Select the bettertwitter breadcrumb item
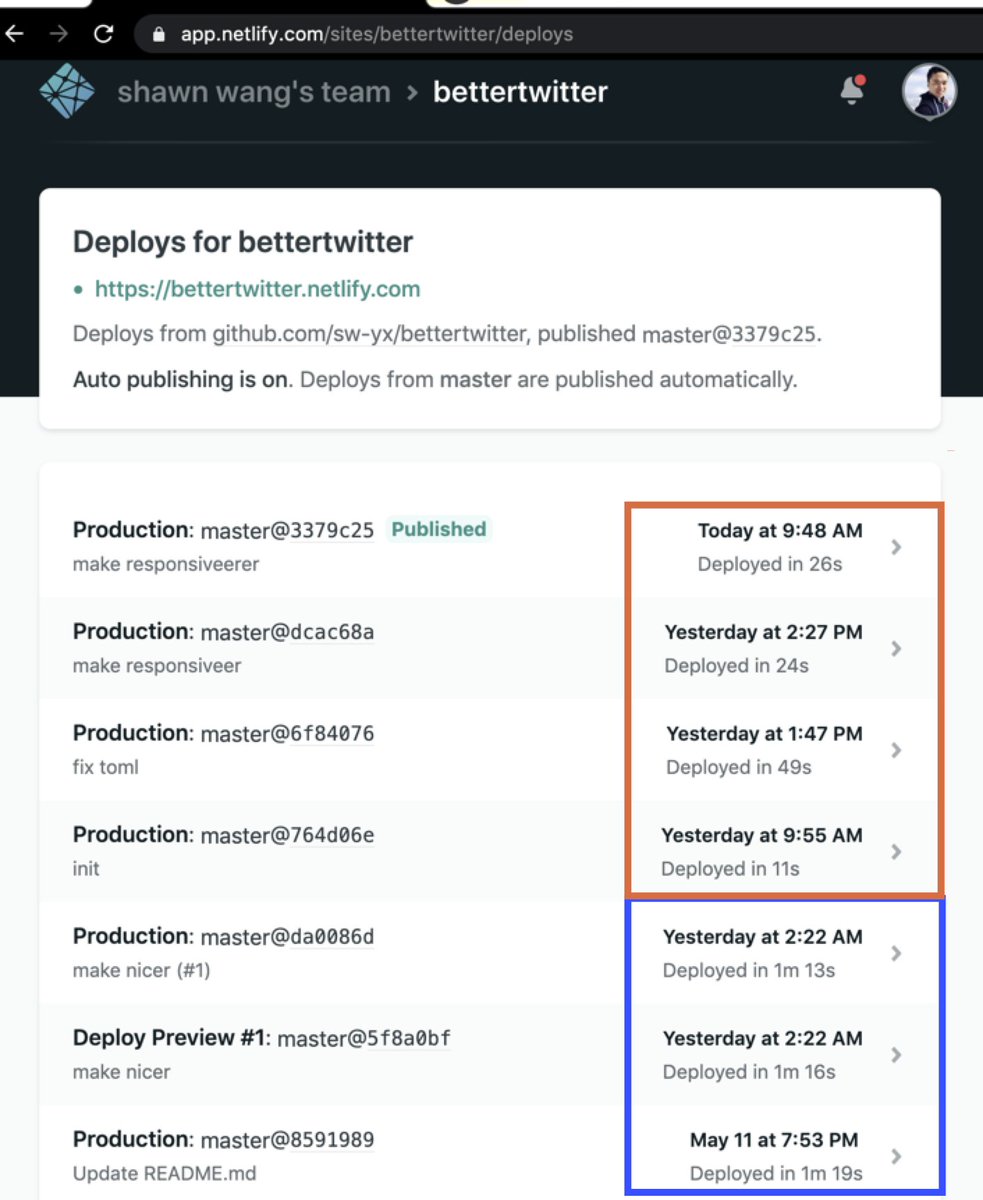 pos(519,91)
